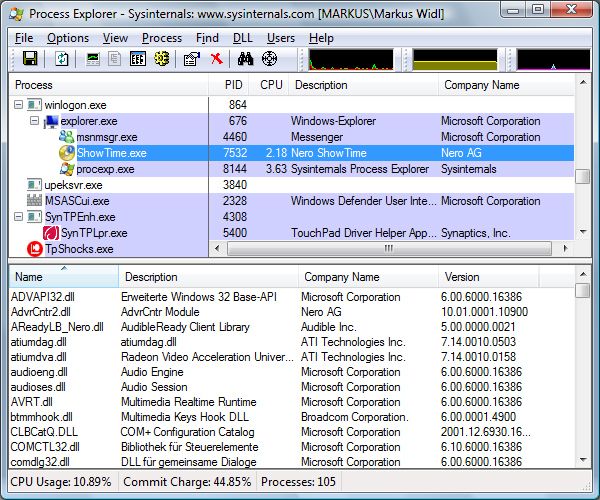Viewport: 600px width, 500px height.
Task: Click the process list scroll up arrow
Action: coord(583,82)
